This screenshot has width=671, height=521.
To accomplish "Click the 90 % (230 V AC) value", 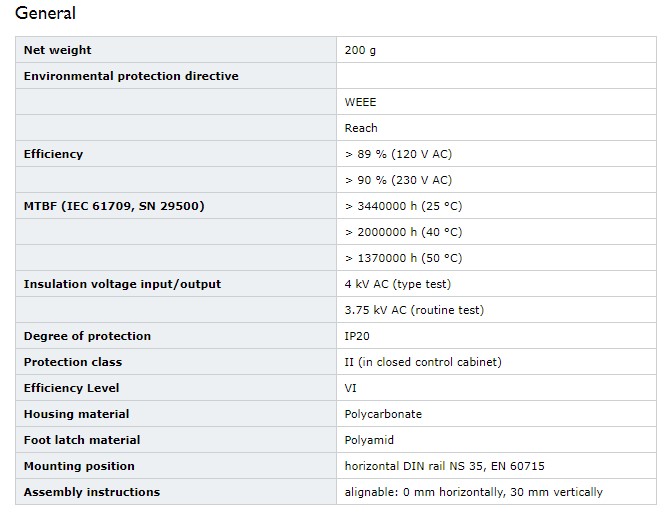I will coord(398,180).
